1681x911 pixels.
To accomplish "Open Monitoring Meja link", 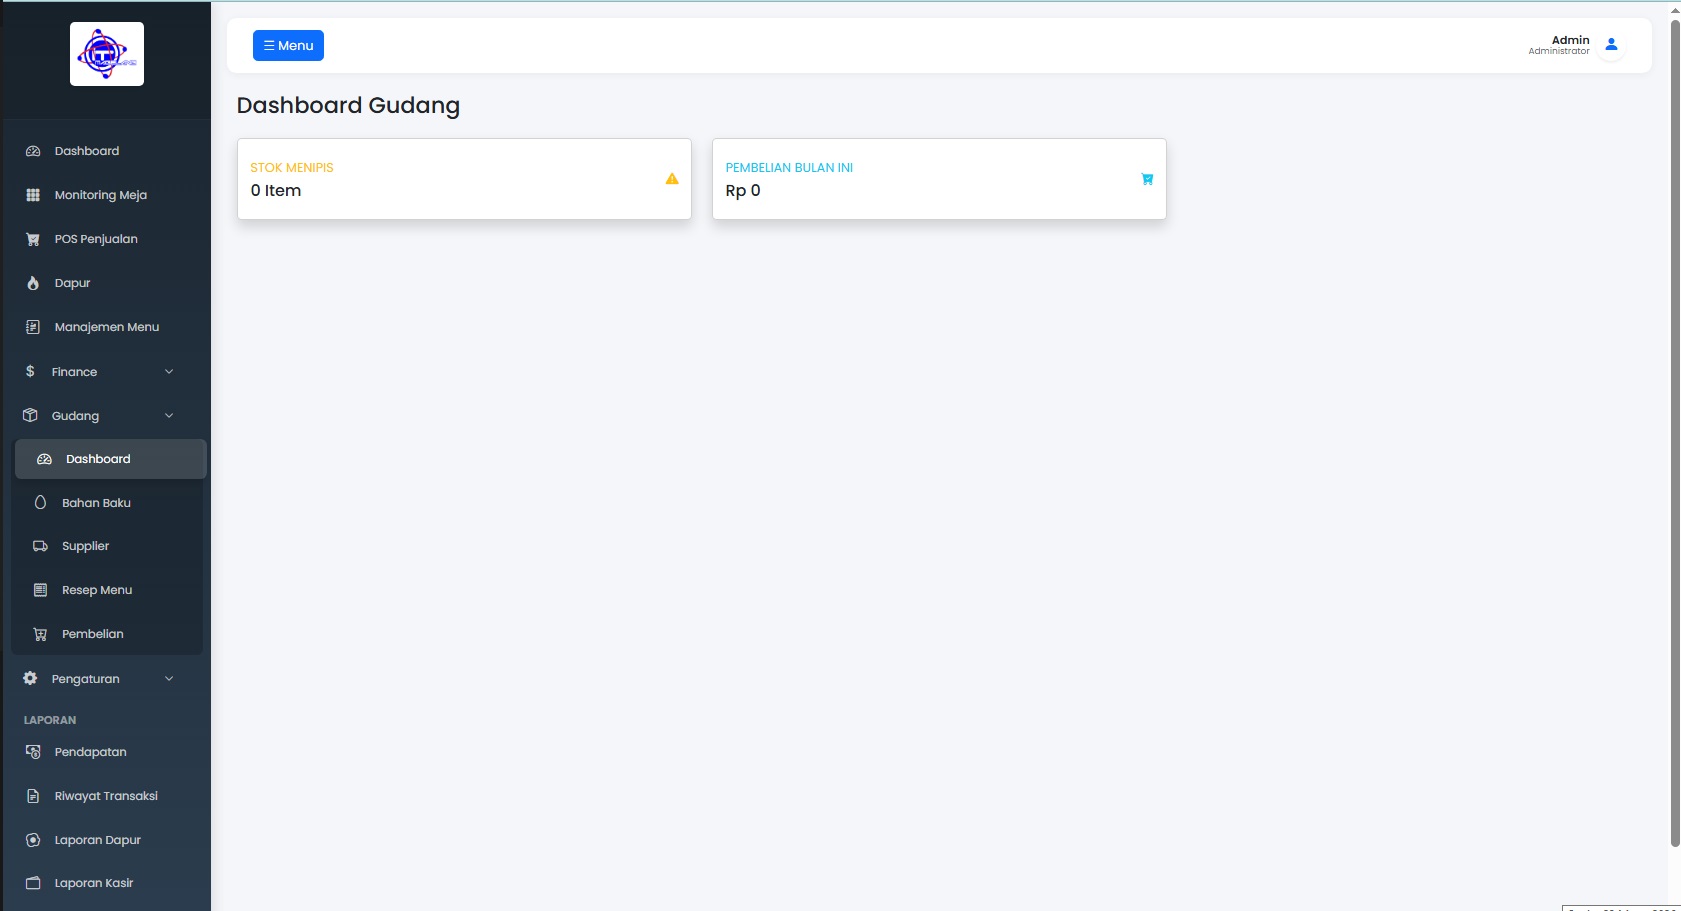I will click(x=101, y=195).
